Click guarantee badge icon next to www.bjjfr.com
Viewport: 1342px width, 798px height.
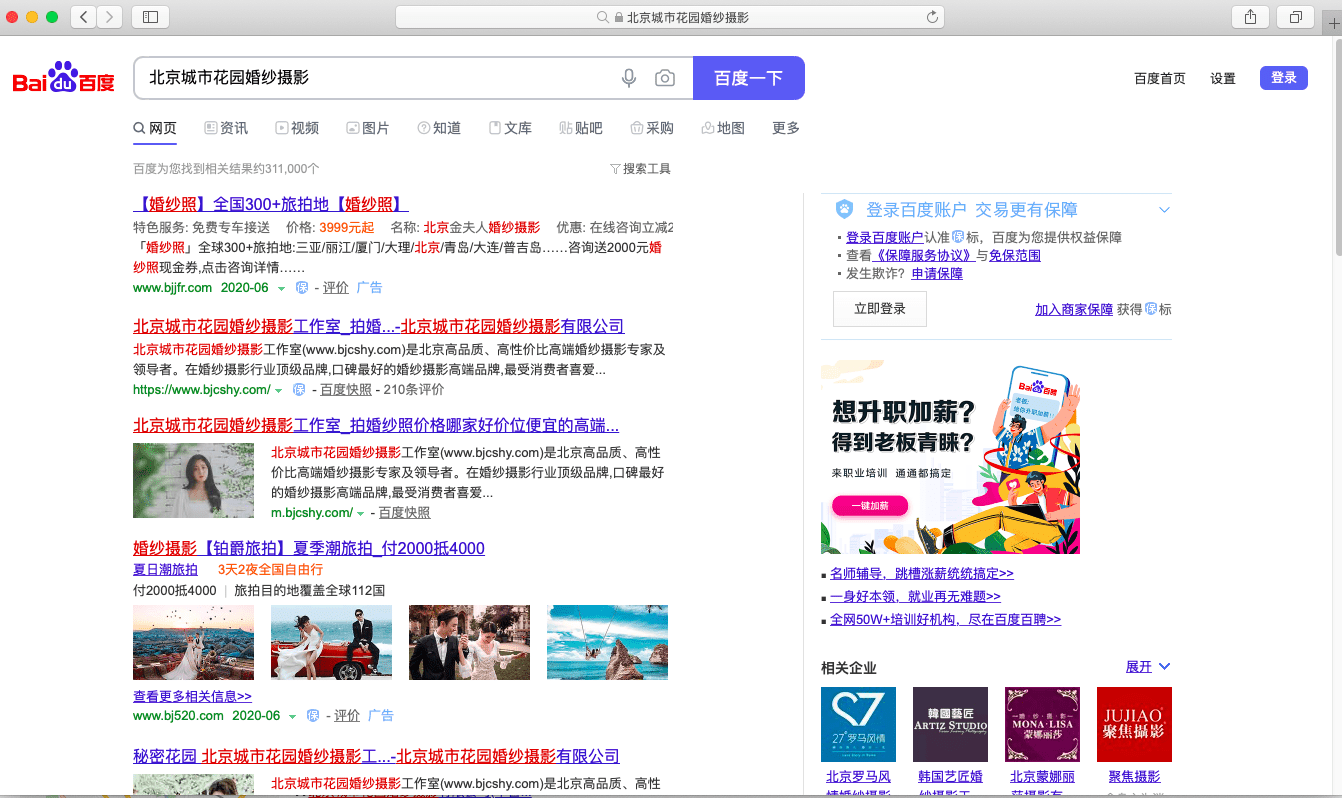(302, 288)
